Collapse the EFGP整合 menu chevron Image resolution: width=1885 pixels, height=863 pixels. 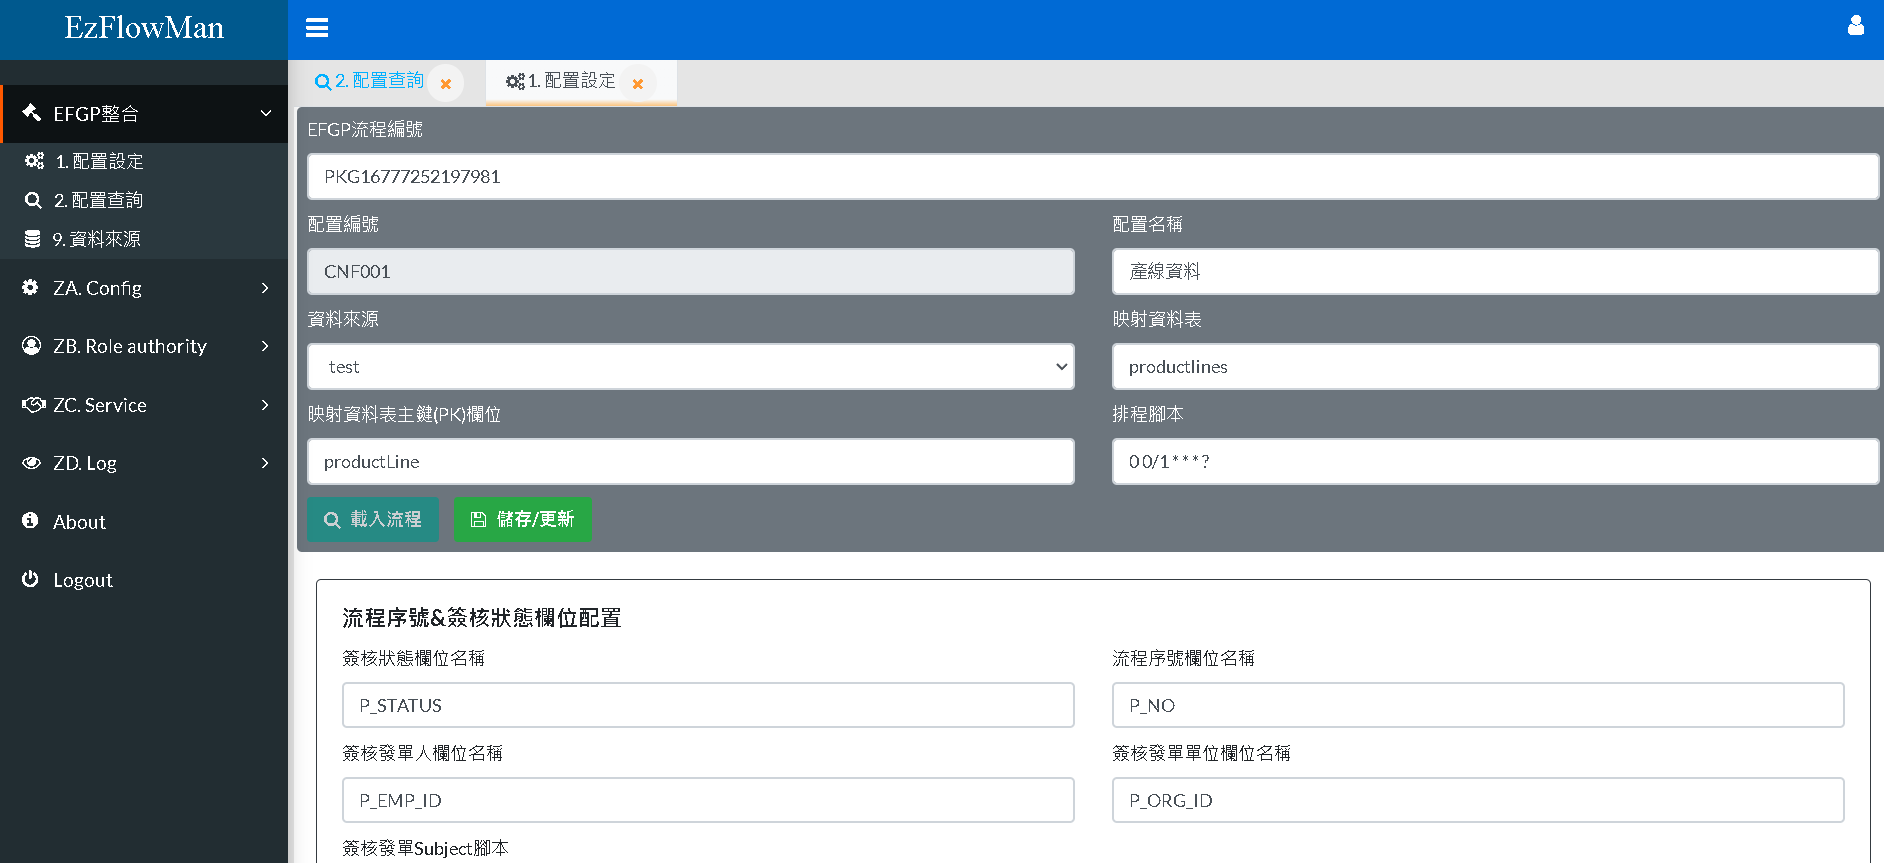pos(266,113)
